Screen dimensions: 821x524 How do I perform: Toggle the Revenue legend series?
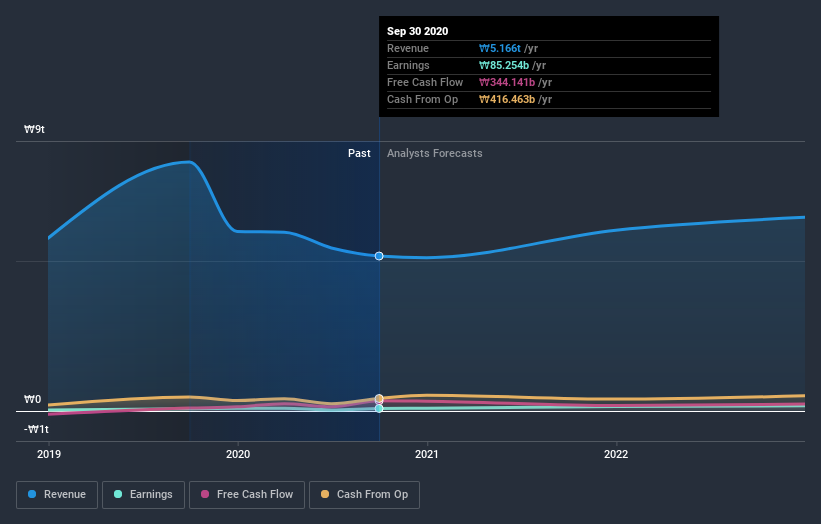click(57, 495)
